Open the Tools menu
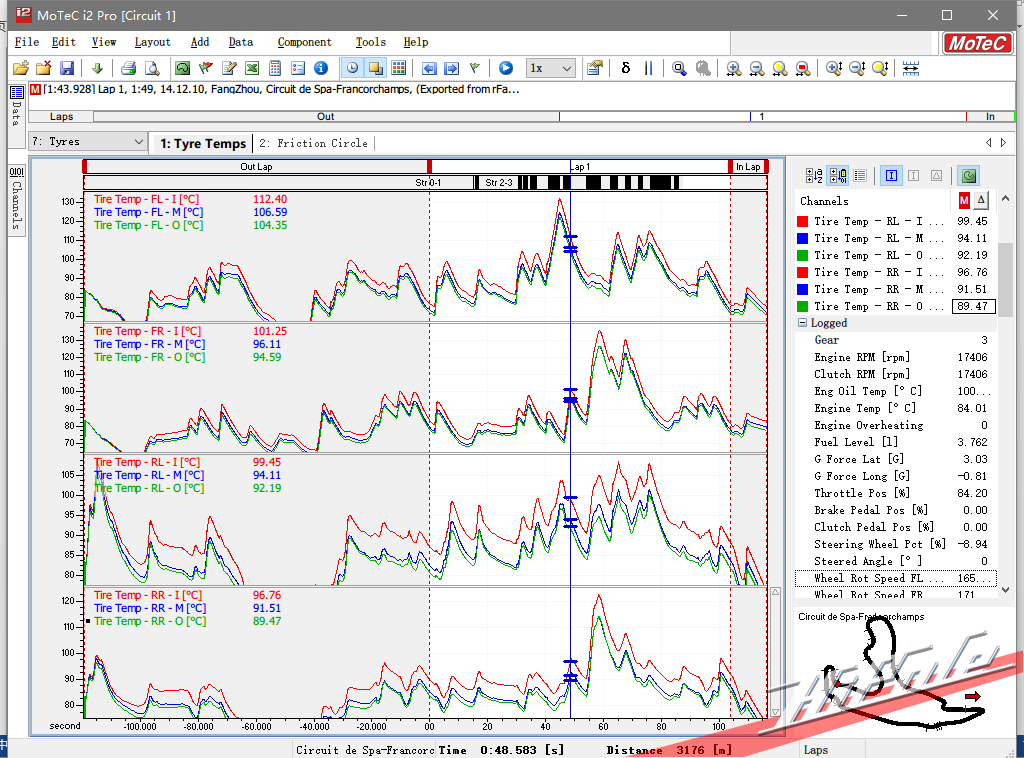This screenshot has height=758, width=1024. click(x=370, y=42)
